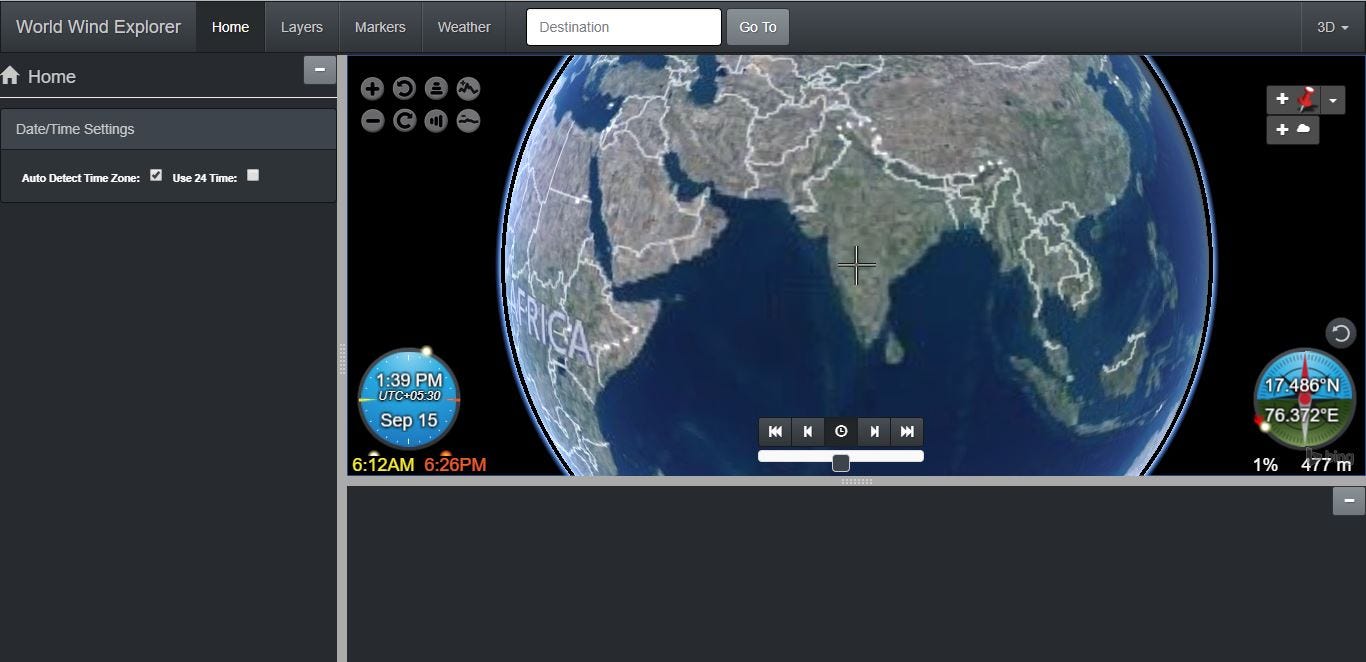Disable Auto Detect Time Zone

pyautogui.click(x=156, y=174)
